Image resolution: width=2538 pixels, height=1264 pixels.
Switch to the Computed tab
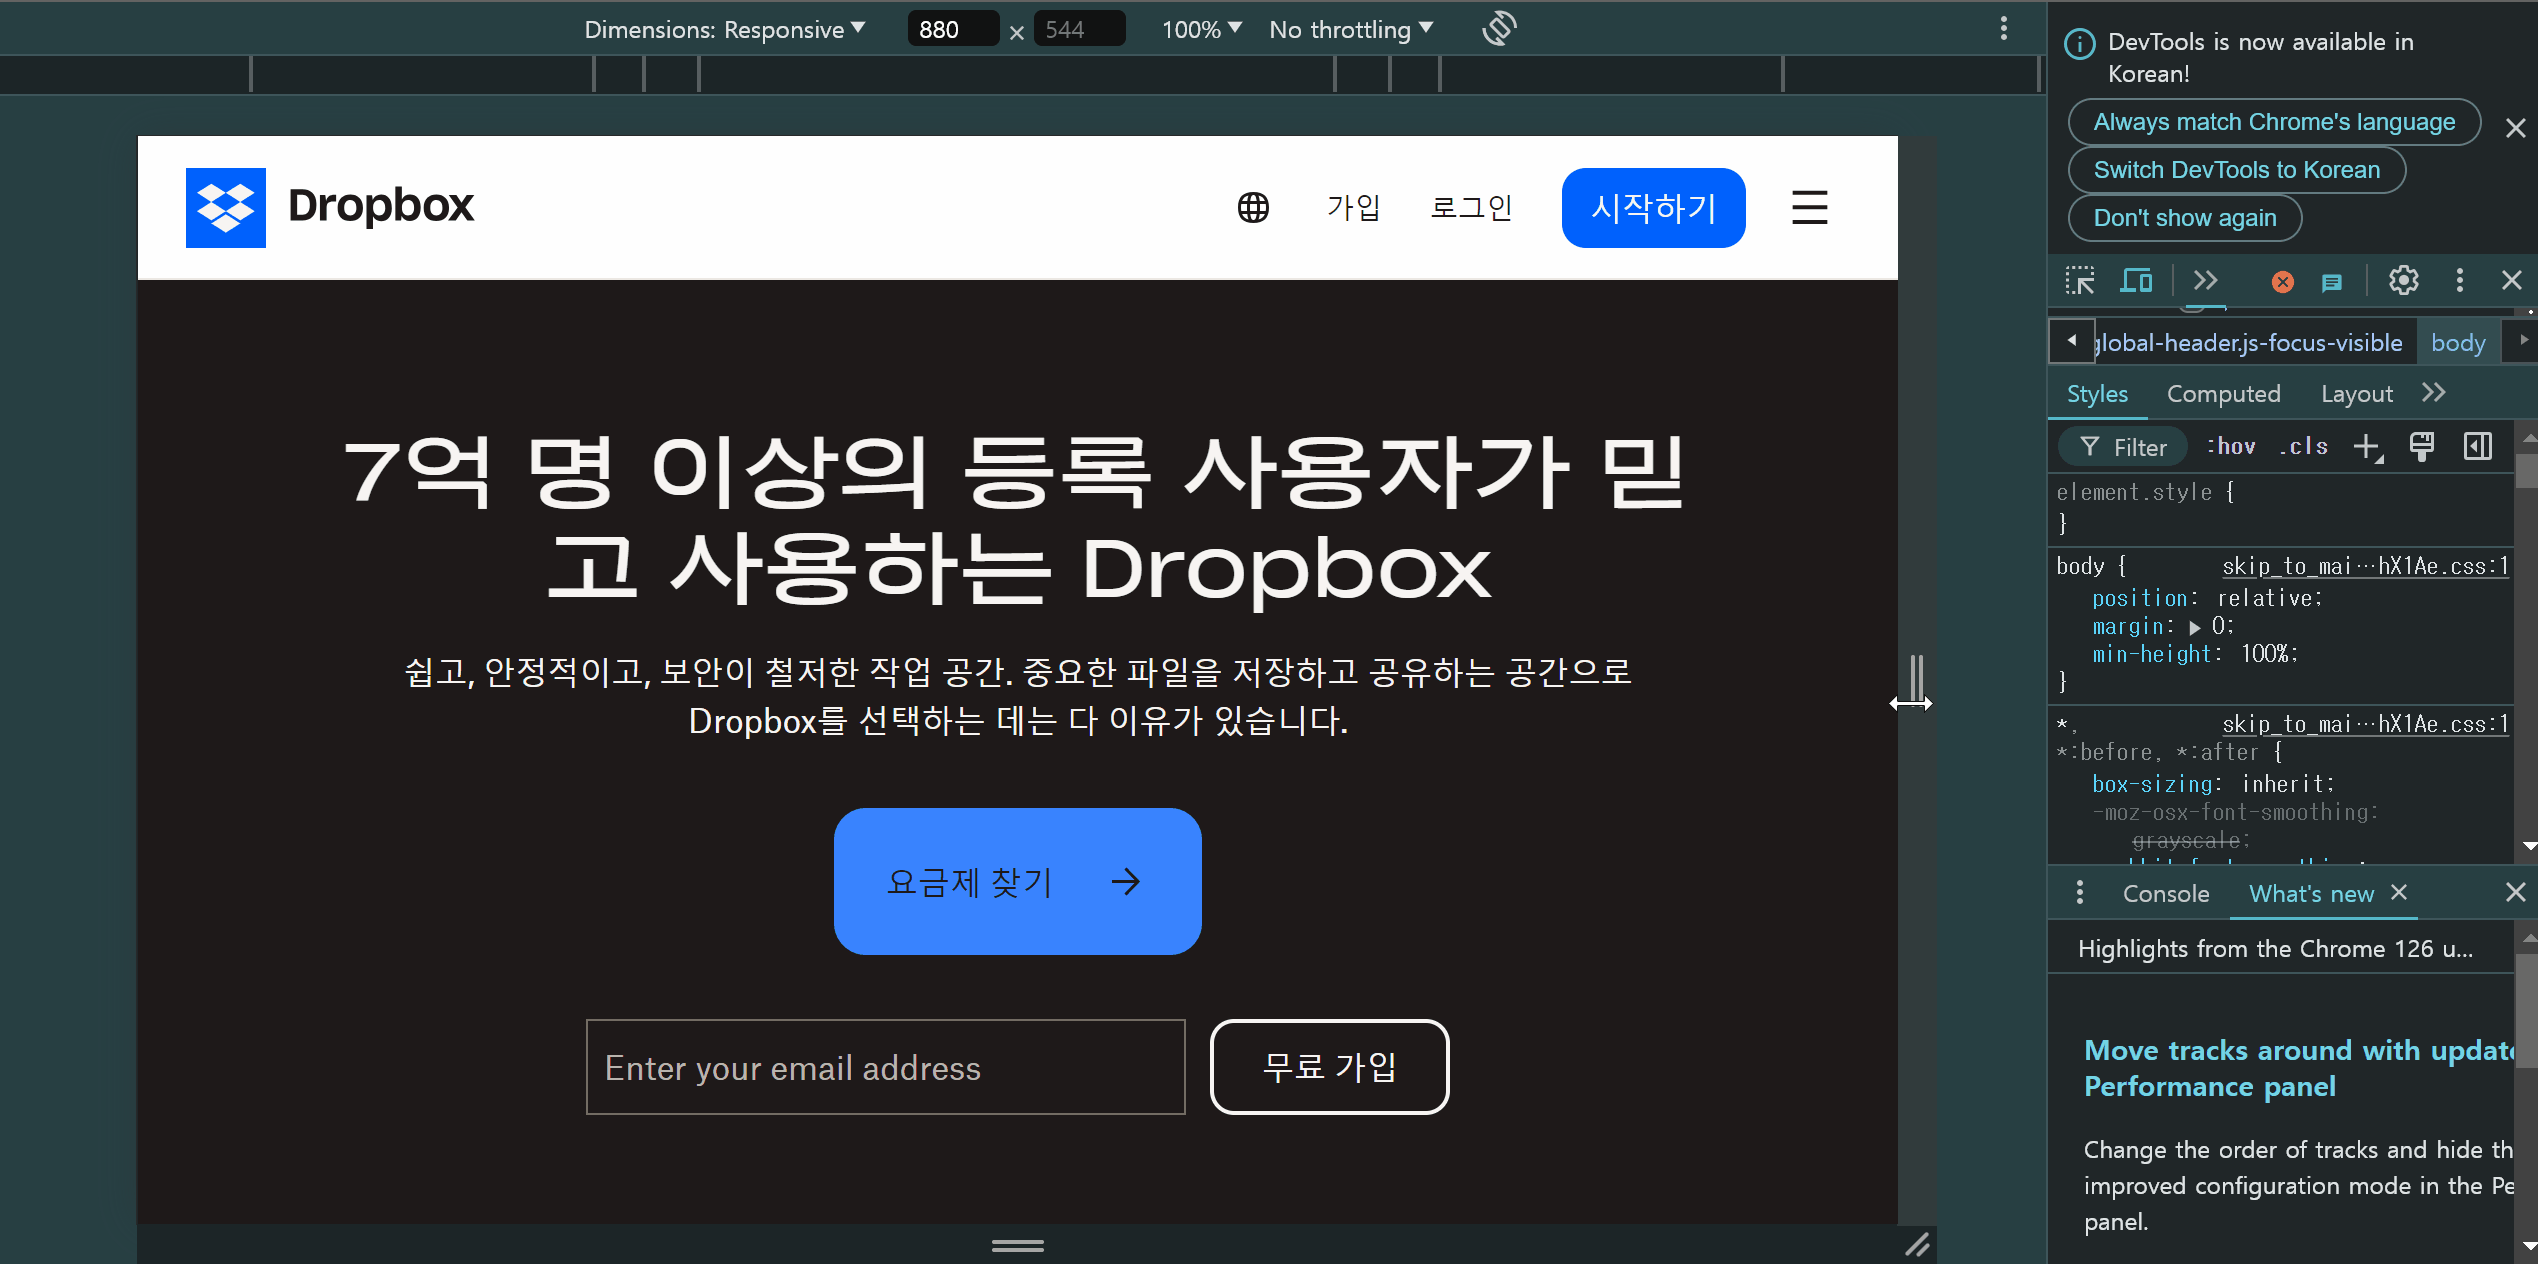click(2223, 394)
